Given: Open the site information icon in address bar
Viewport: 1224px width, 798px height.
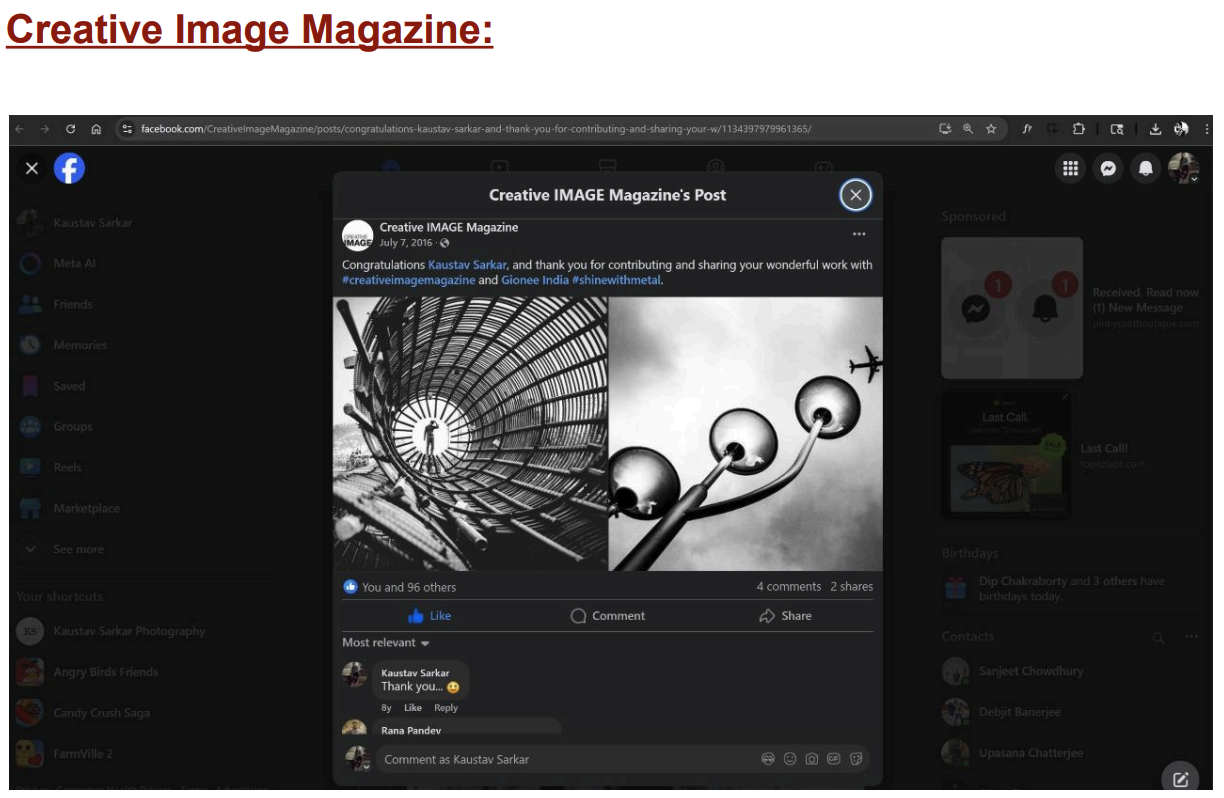Looking at the screenshot, I should tap(127, 129).
